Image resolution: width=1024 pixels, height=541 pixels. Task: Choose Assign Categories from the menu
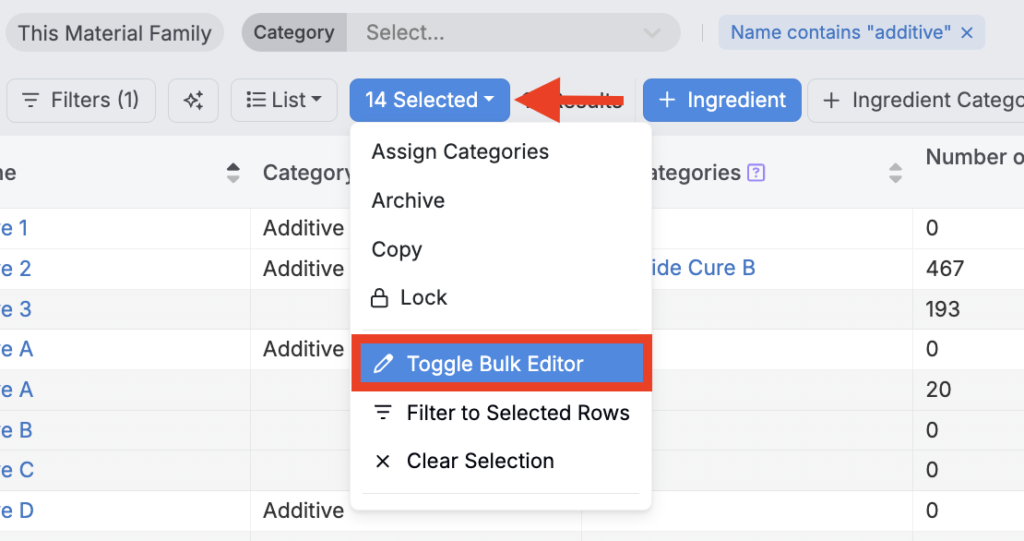tap(460, 152)
